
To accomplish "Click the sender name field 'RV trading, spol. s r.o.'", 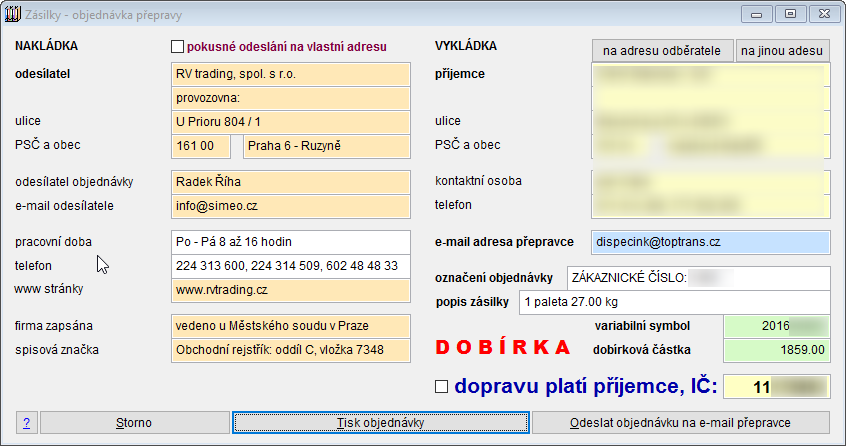I will click(x=289, y=74).
